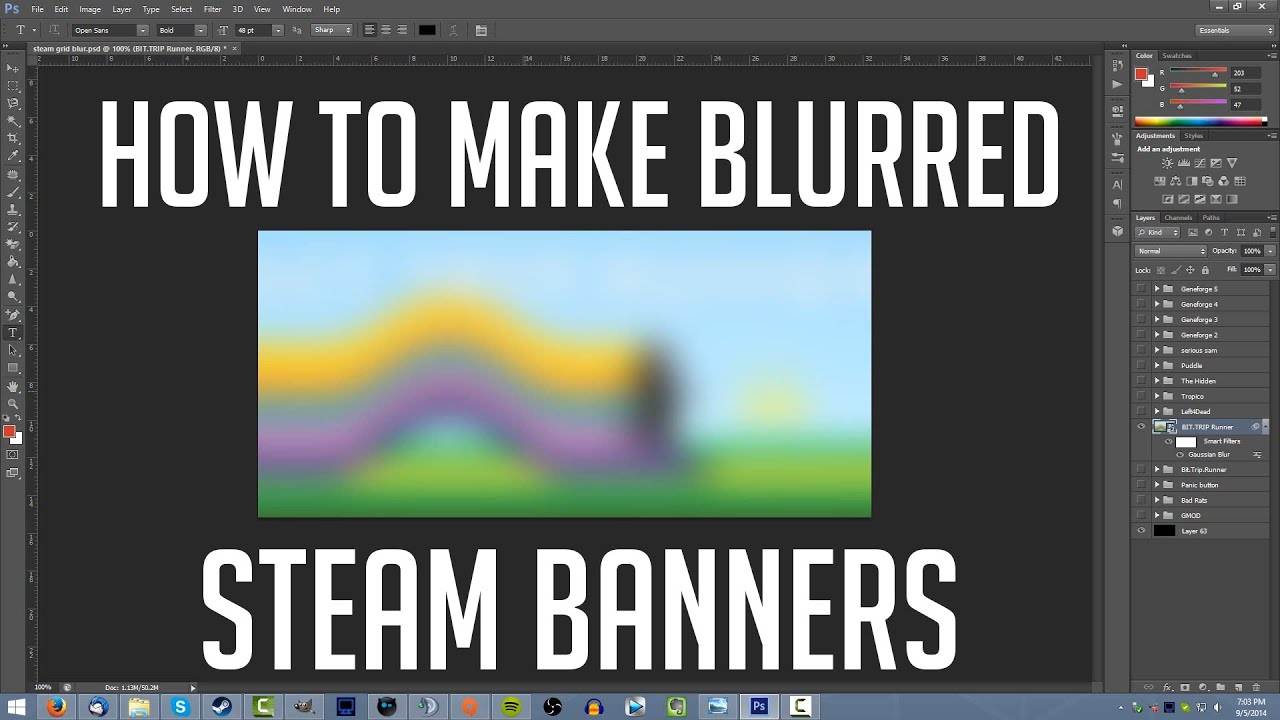1280x720 pixels.
Task: Expand the Geneforge 4 layer group
Action: coord(1157,304)
